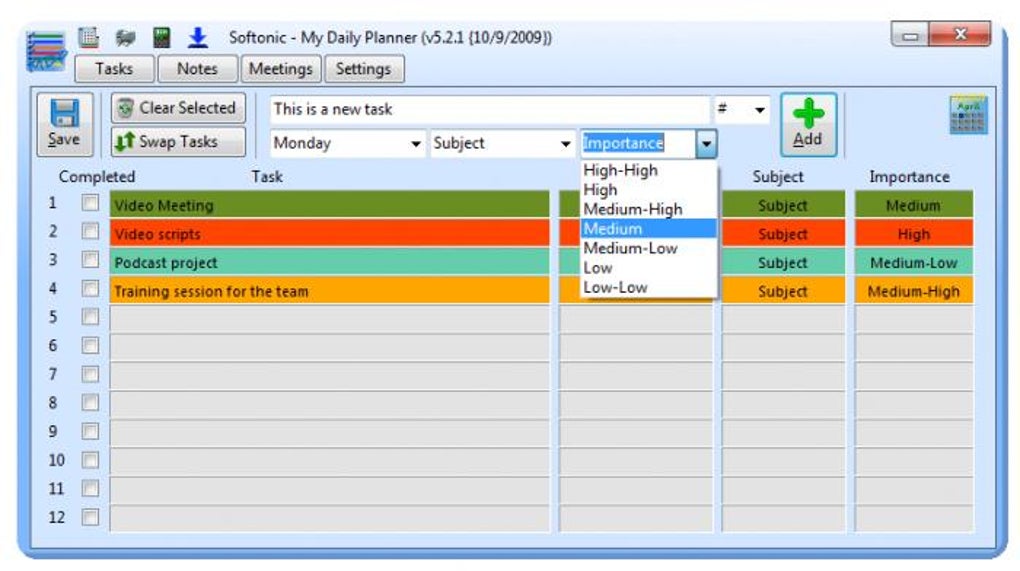The image size is (1020, 571).
Task: Click the Task column header
Action: click(267, 176)
